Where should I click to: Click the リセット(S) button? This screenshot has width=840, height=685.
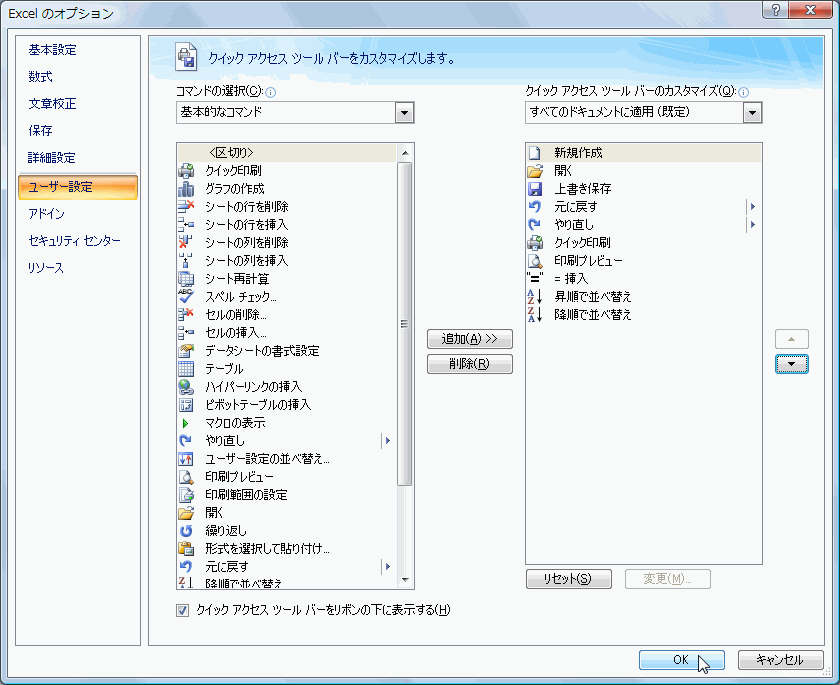click(568, 579)
